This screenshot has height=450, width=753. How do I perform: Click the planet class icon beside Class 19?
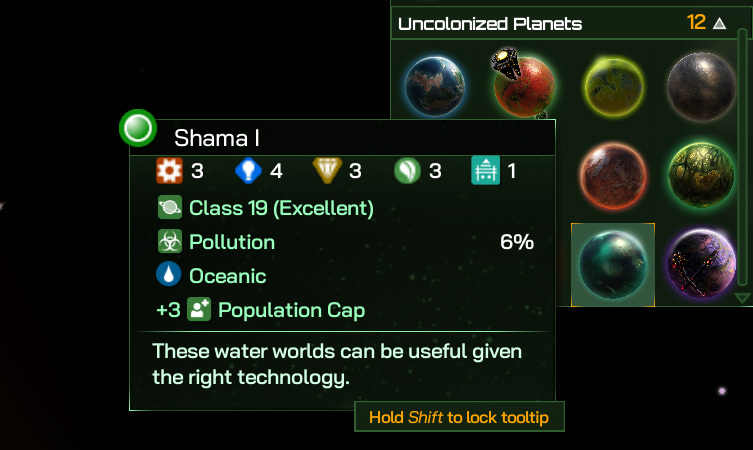169,209
